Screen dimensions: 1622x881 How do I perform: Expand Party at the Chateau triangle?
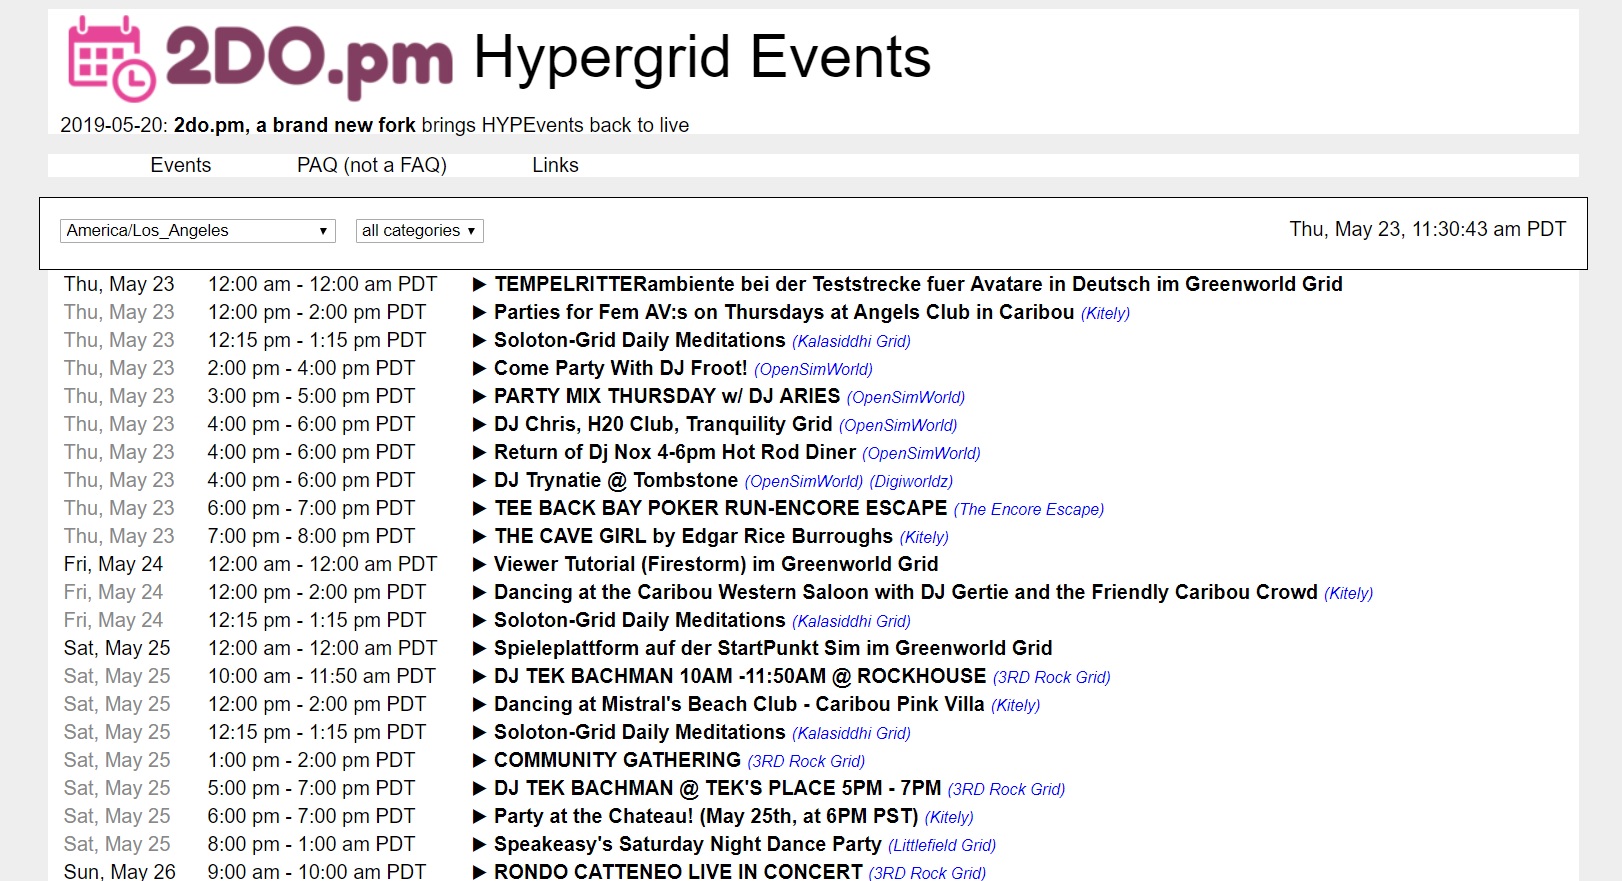479,817
